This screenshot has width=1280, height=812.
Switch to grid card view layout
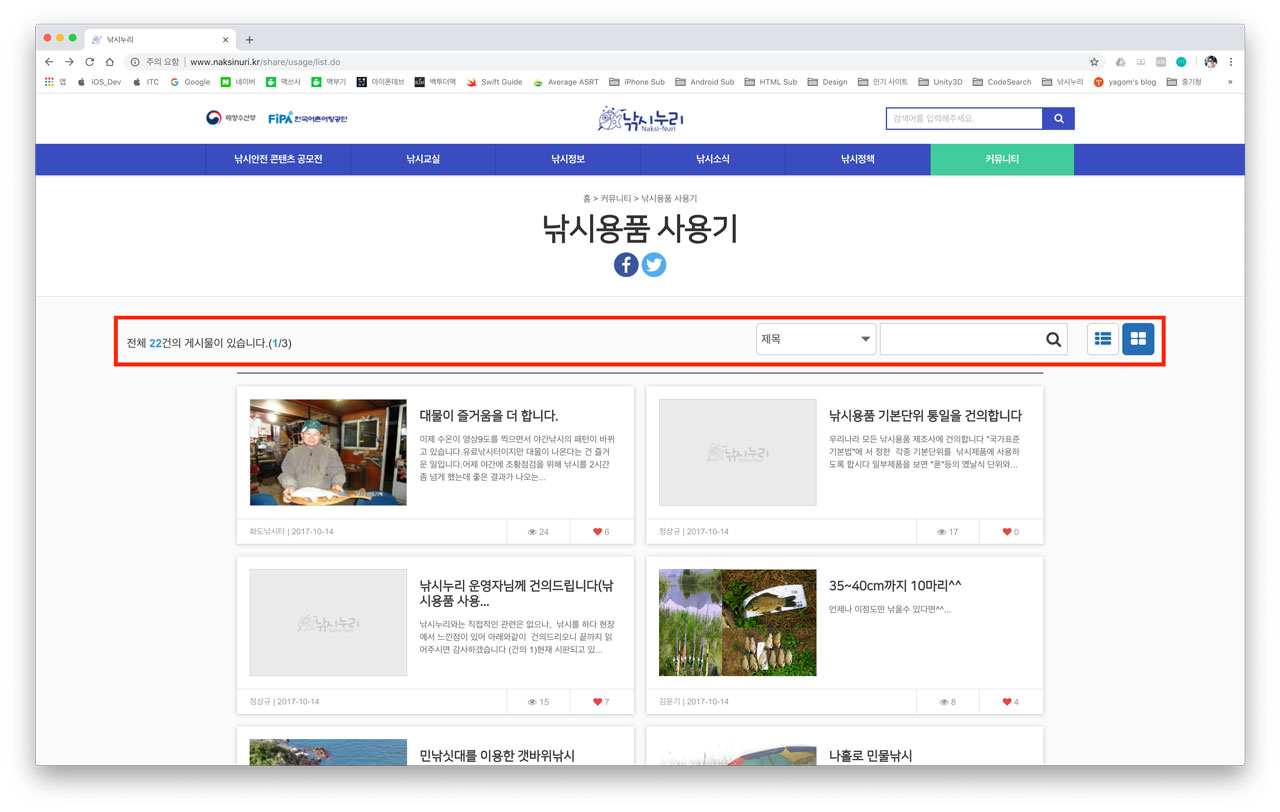[1138, 338]
